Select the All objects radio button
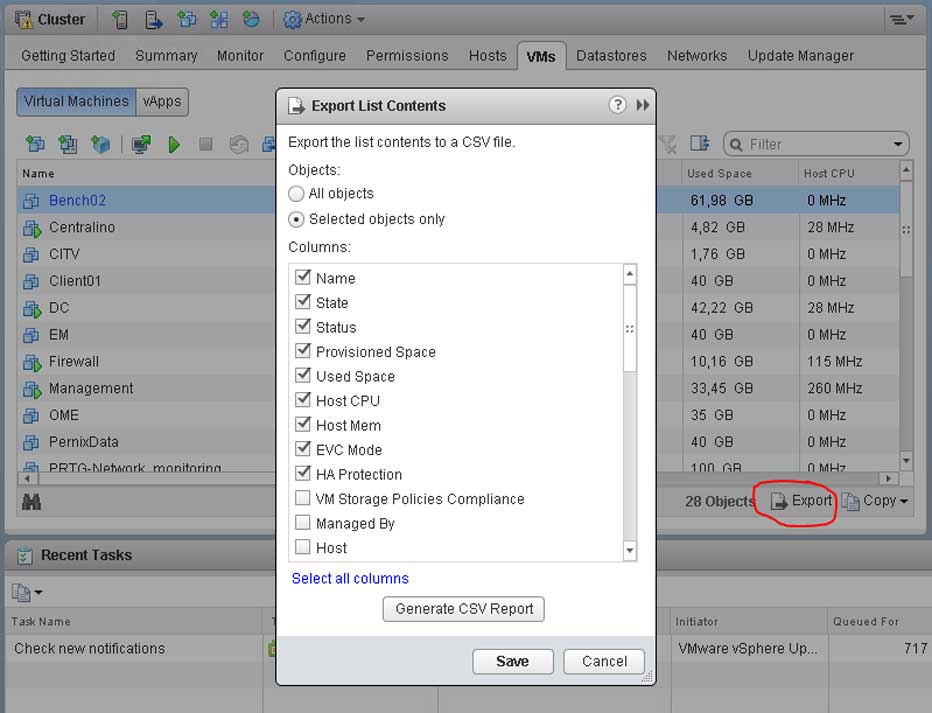The height and width of the screenshot is (713, 932). click(x=296, y=194)
